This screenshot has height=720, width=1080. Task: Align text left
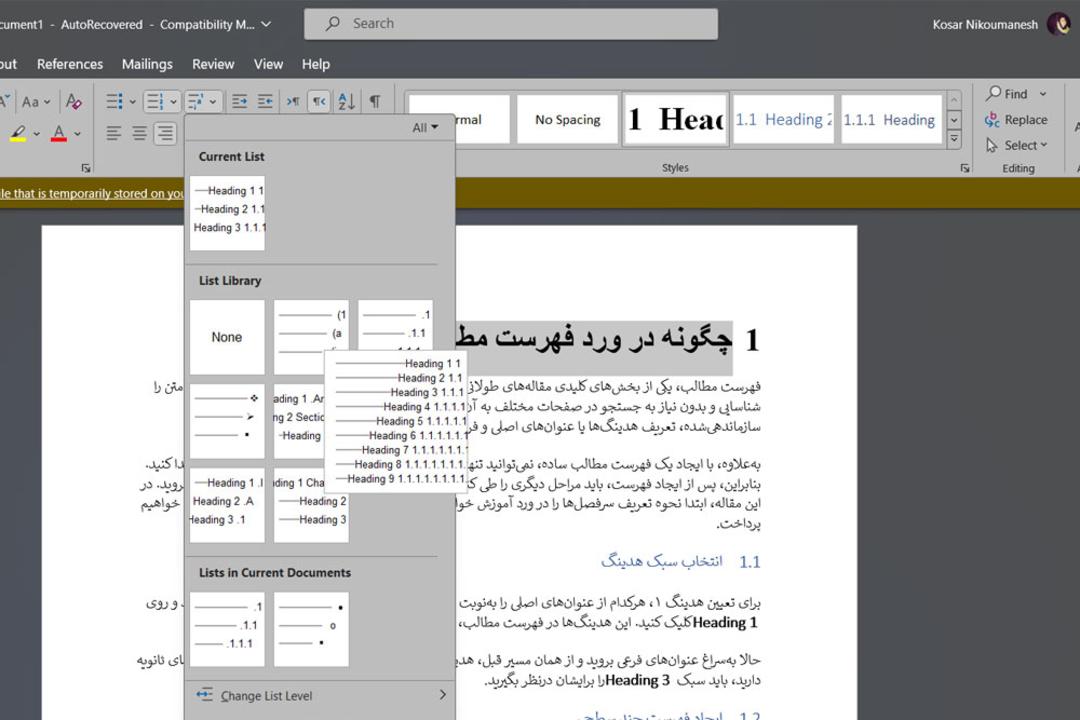coord(114,133)
